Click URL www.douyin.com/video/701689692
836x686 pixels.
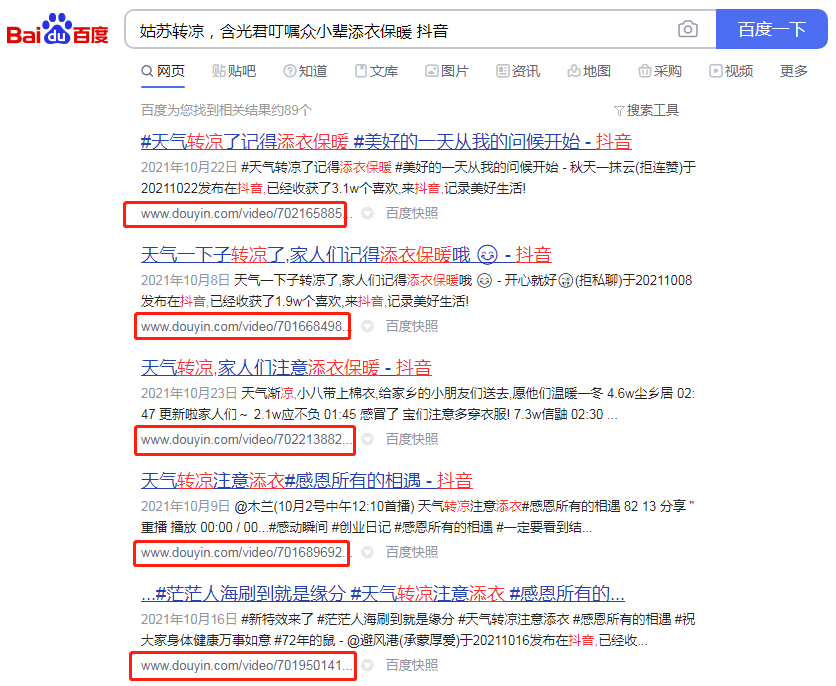point(246,553)
